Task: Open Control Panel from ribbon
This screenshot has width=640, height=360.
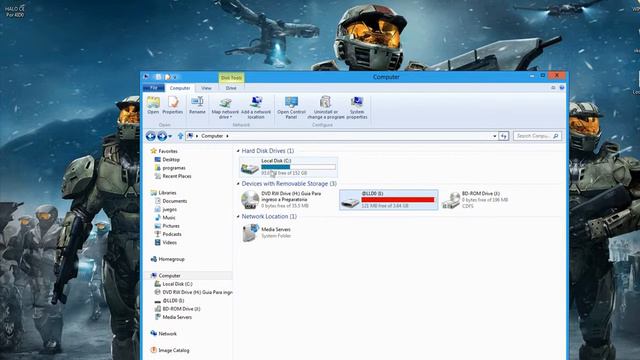Action: click(x=291, y=108)
